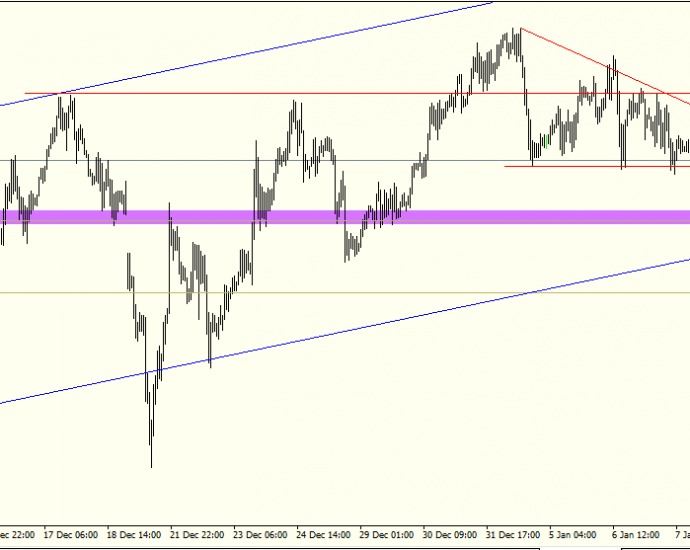Click the 24 Dec 14:00 time label
Screen dimensions: 690x550
(x=323, y=535)
